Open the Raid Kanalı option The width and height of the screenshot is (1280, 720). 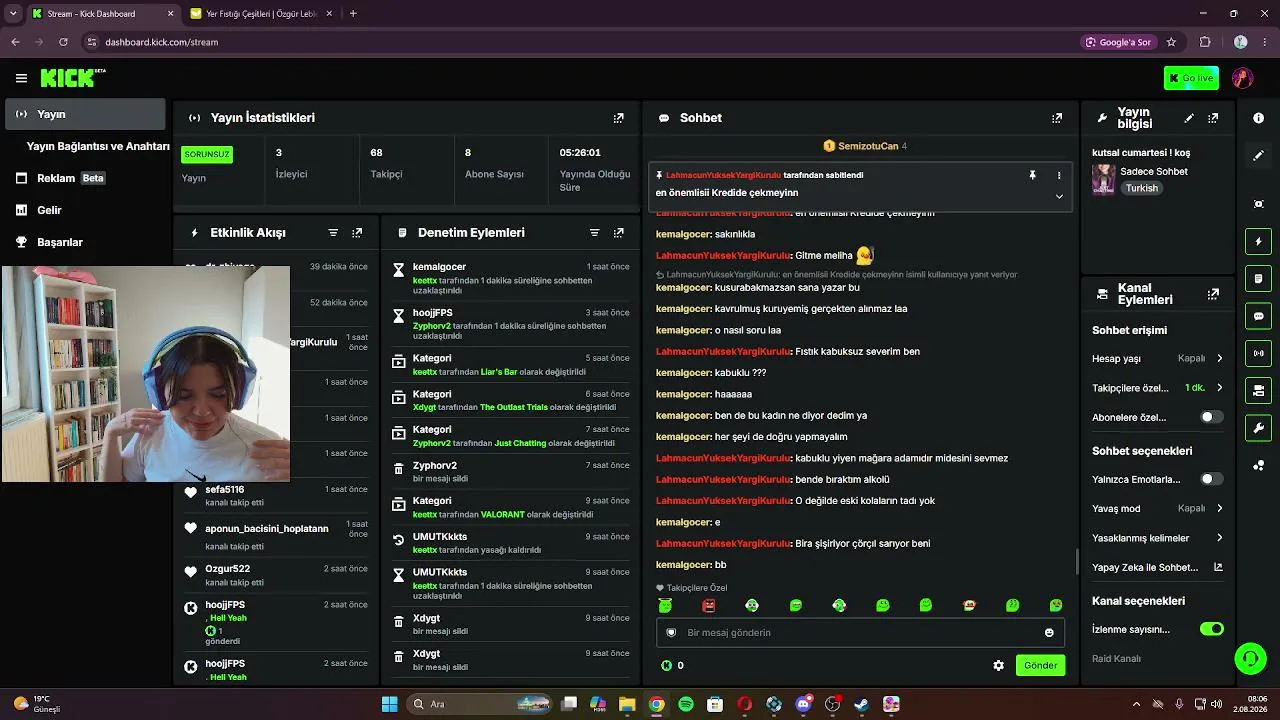point(1116,658)
